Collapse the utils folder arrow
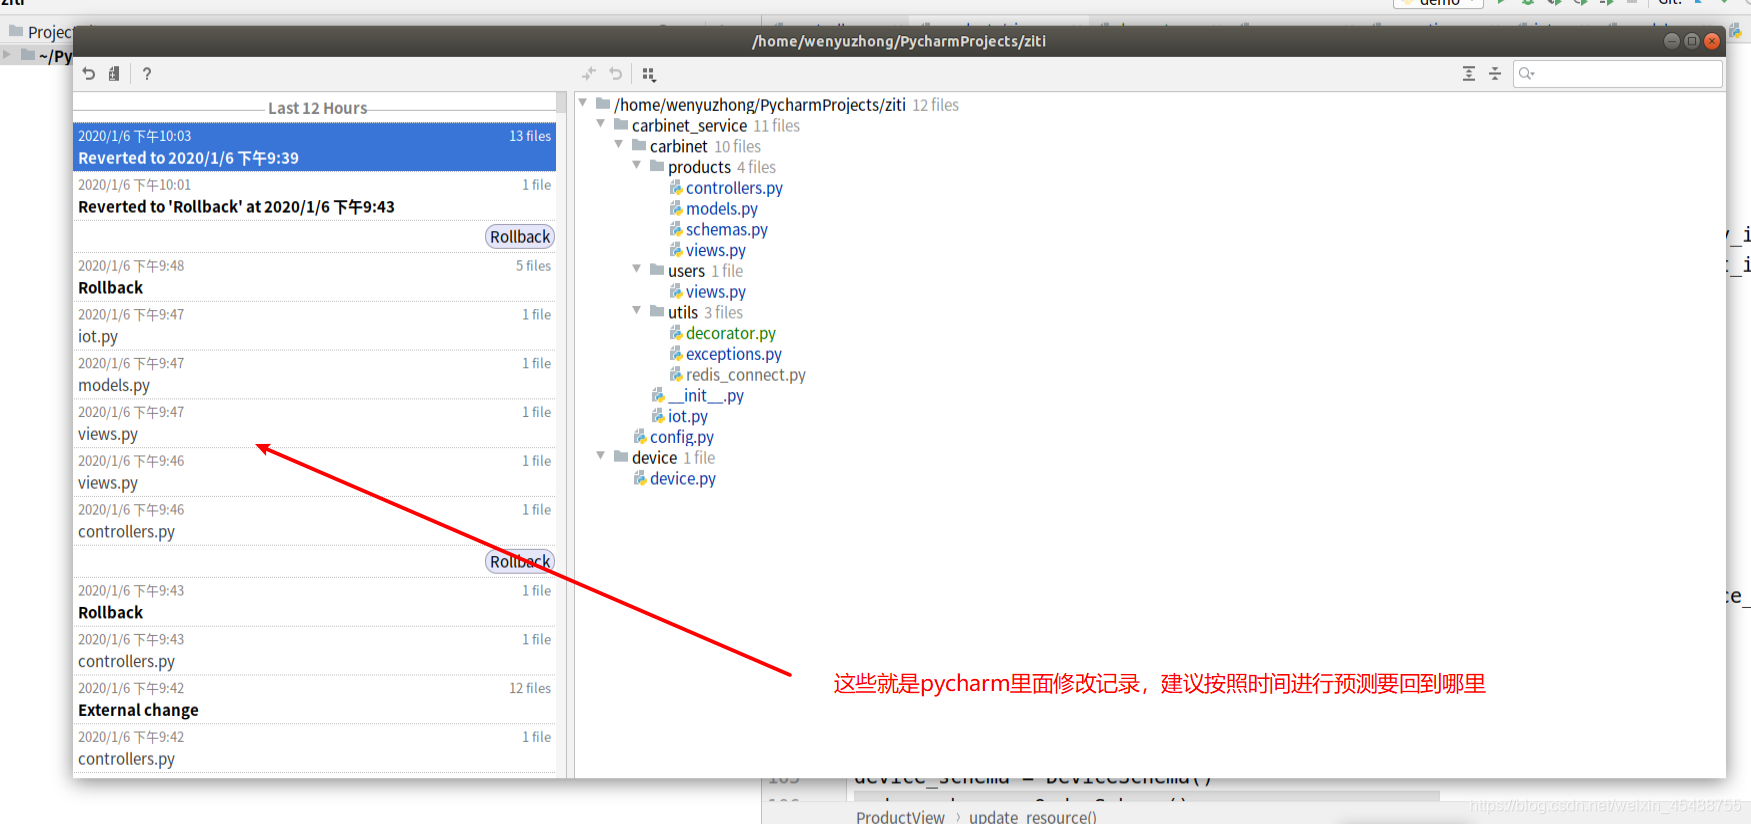 [637, 311]
